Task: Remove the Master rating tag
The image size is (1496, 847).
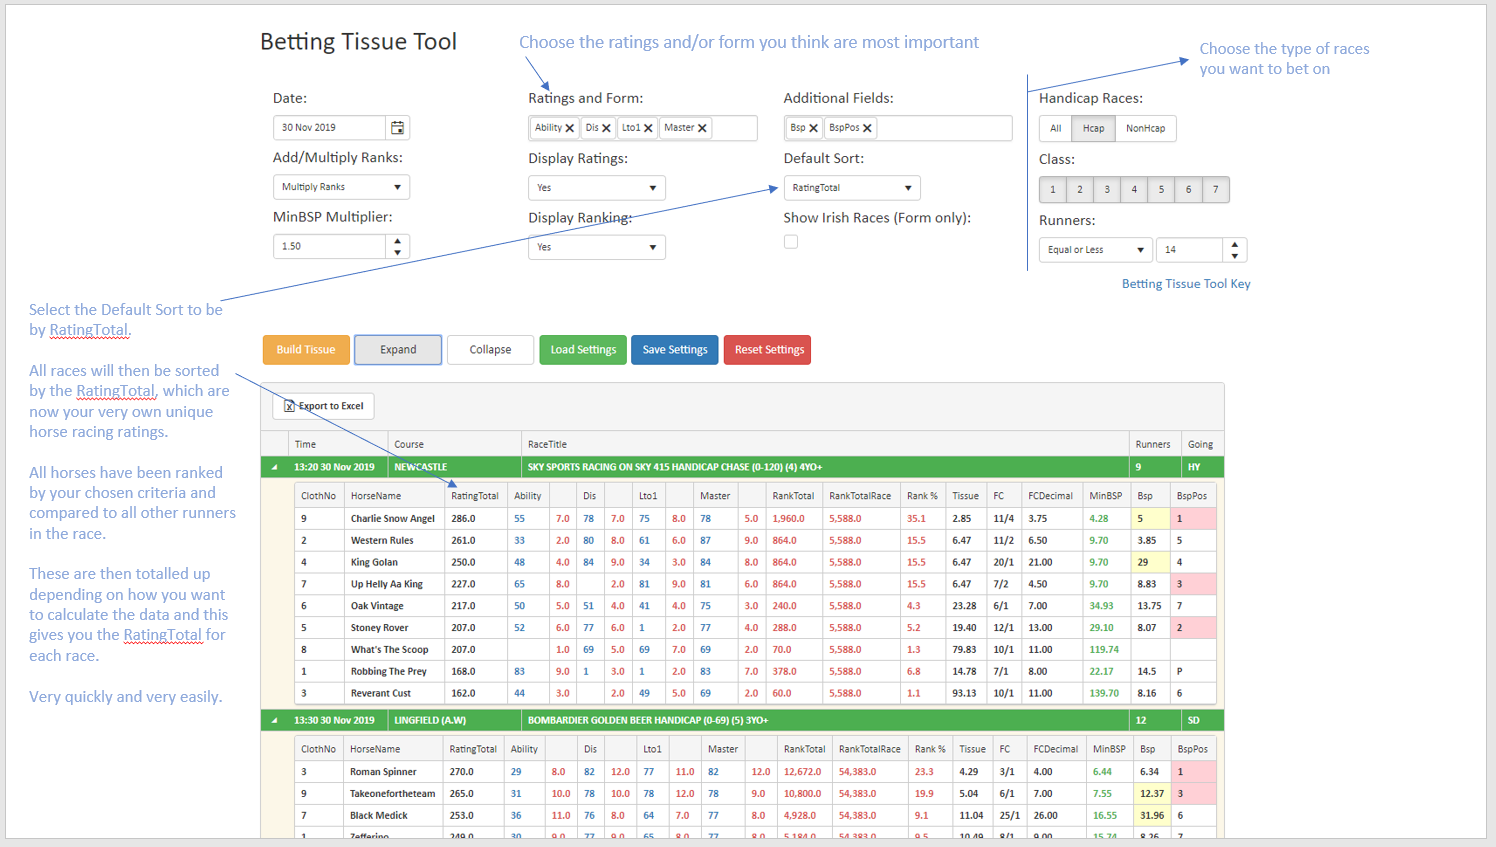Action: point(701,127)
